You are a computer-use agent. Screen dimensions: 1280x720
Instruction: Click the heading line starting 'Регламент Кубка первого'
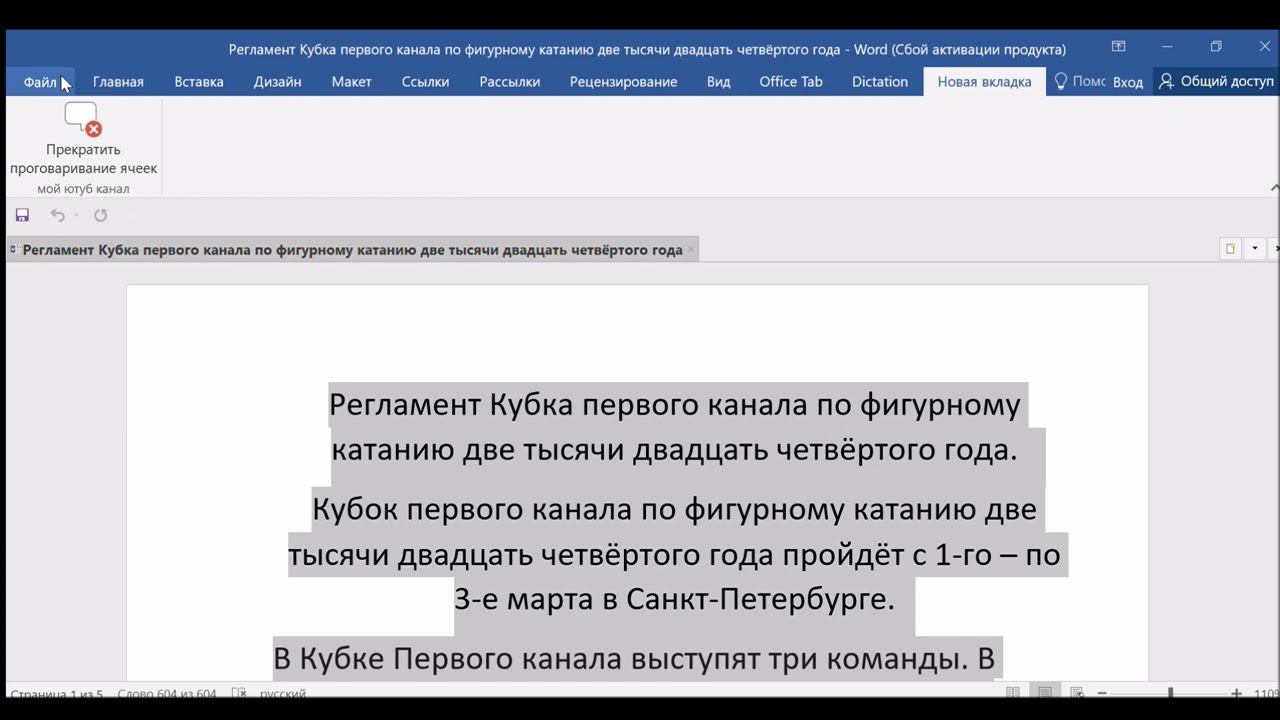[675, 404]
